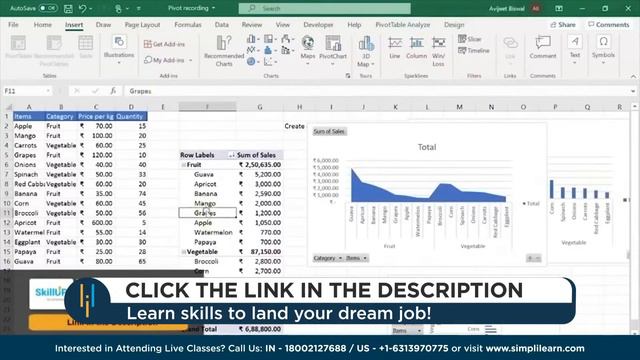This screenshot has width=640, height=360.
Task: Open the Category field button on chart
Action: tap(328, 258)
